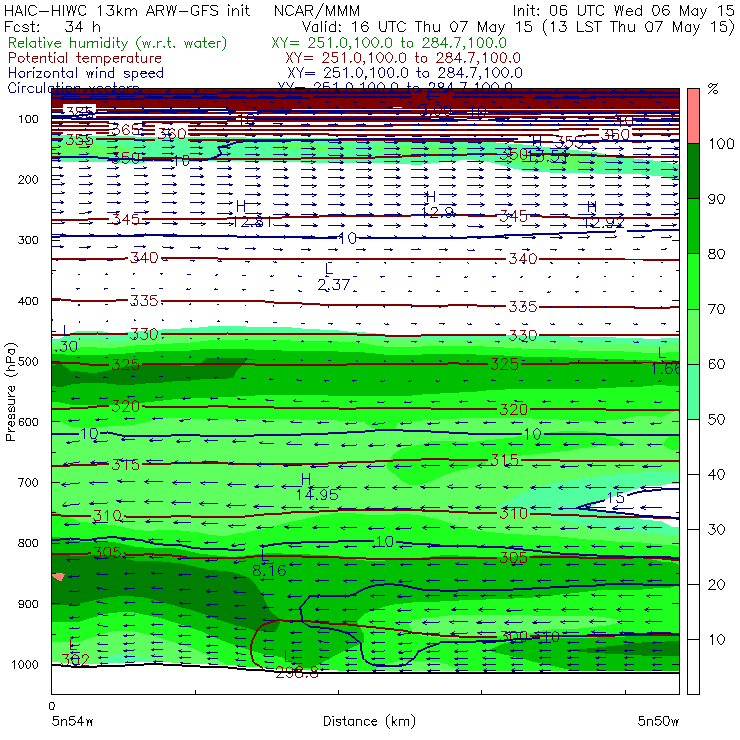740x740 pixels.
Task: Click the colorbar 90 tick label
Action: click(x=716, y=199)
